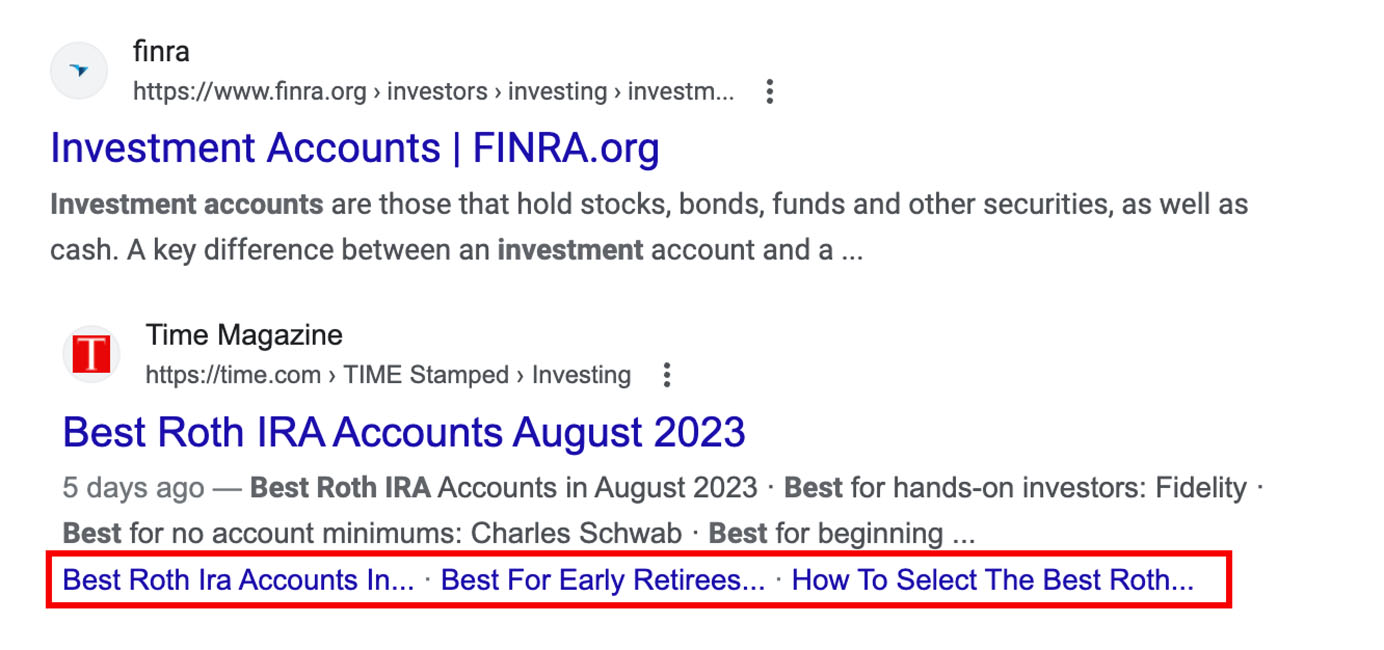Screen dimensions: 1384x650
Task: Open the "Investment Accounts | FINRA.org" result
Action: click(355, 148)
